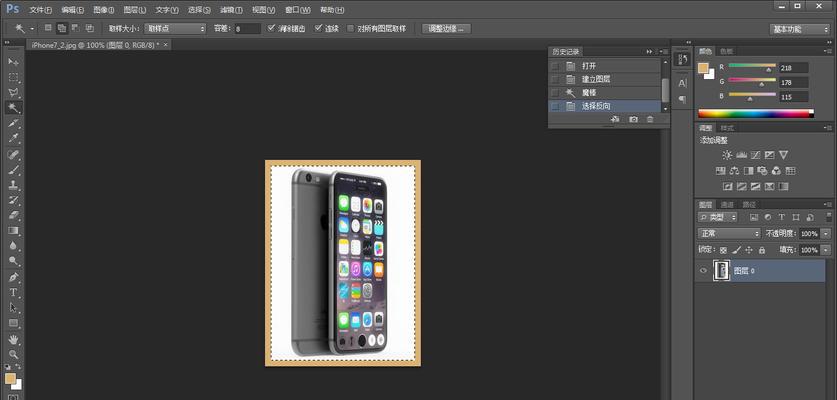Hide 图层 0 with the eye icon
This screenshot has width=837, height=400.
(x=703, y=271)
